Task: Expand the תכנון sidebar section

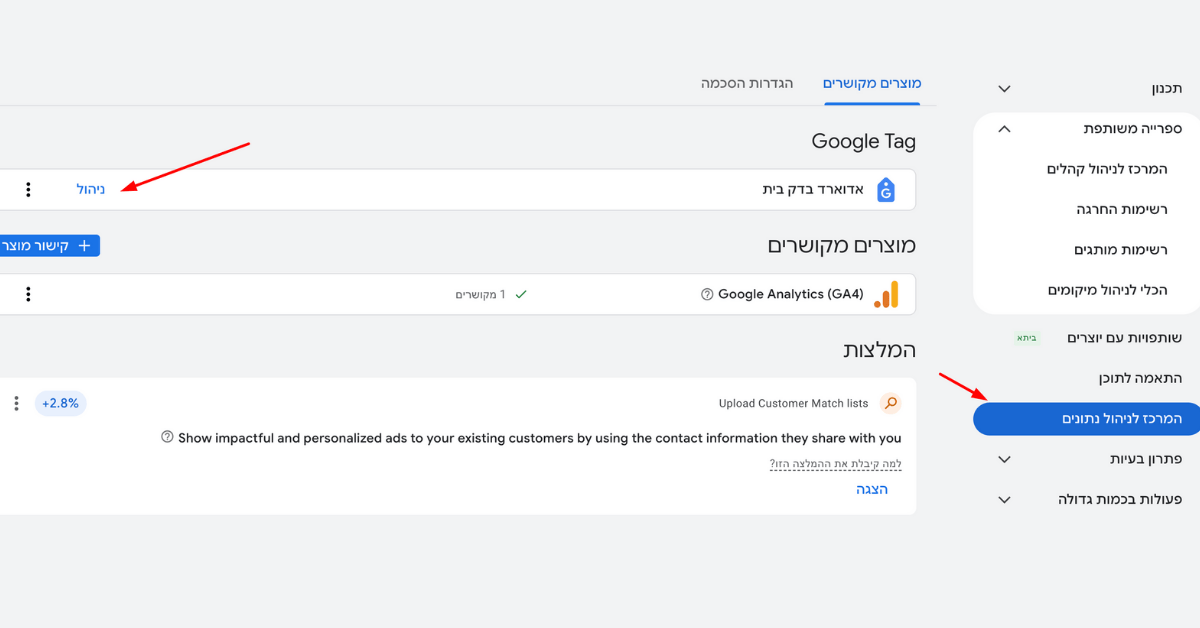Action: coord(1005,89)
